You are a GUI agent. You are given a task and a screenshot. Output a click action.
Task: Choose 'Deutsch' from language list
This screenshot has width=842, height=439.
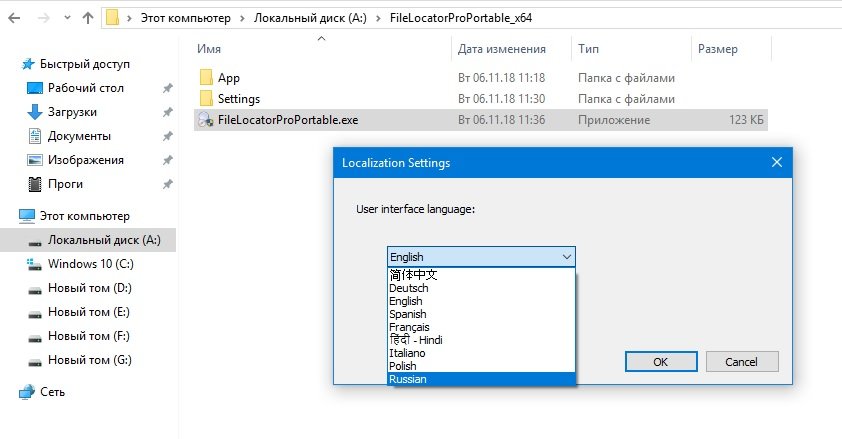pyautogui.click(x=481, y=288)
